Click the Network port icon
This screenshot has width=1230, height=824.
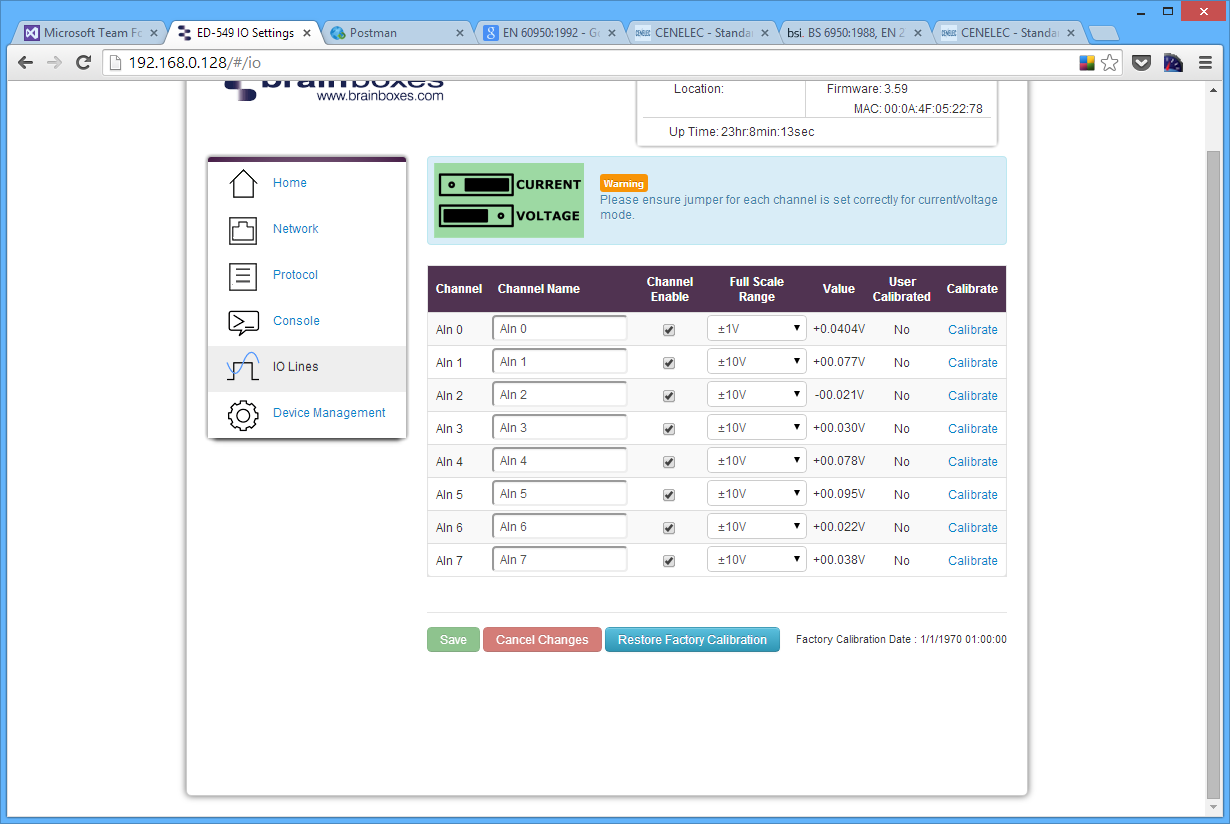pos(243,230)
